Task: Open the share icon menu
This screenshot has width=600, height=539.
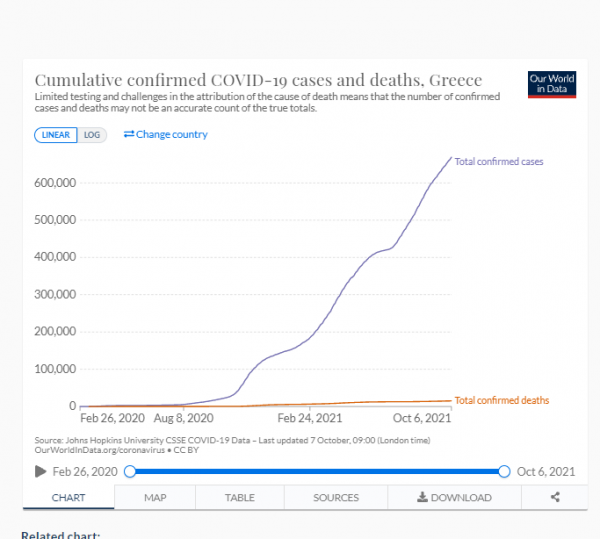Action: [x=554, y=497]
